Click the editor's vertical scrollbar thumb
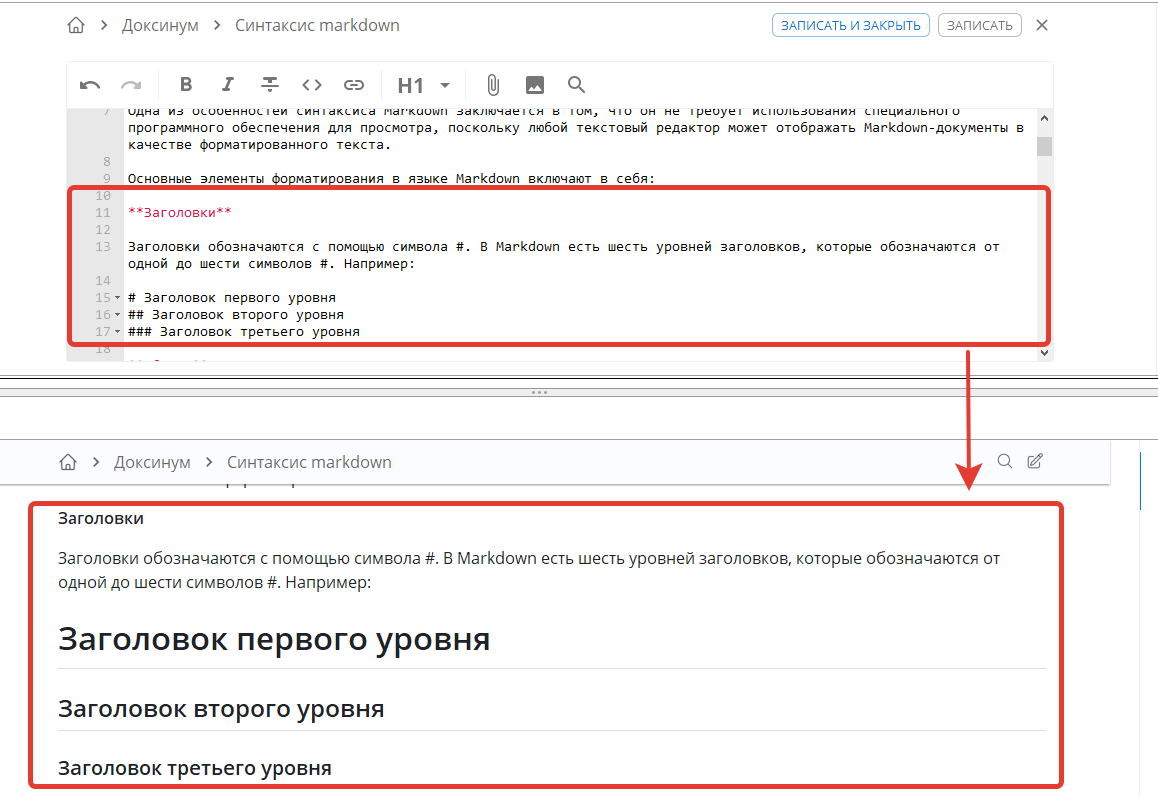 pos(1044,147)
